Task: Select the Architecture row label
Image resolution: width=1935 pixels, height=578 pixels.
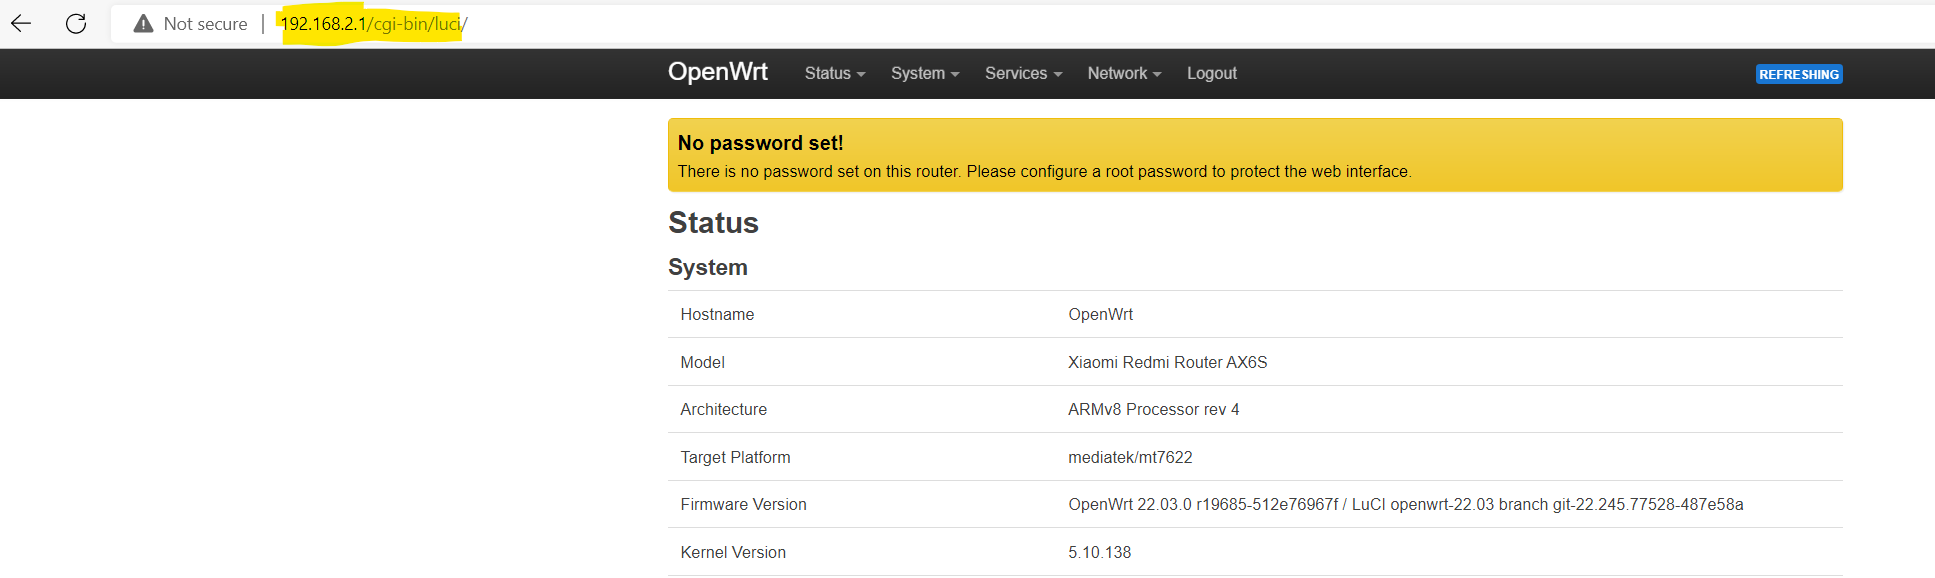Action: 724,409
